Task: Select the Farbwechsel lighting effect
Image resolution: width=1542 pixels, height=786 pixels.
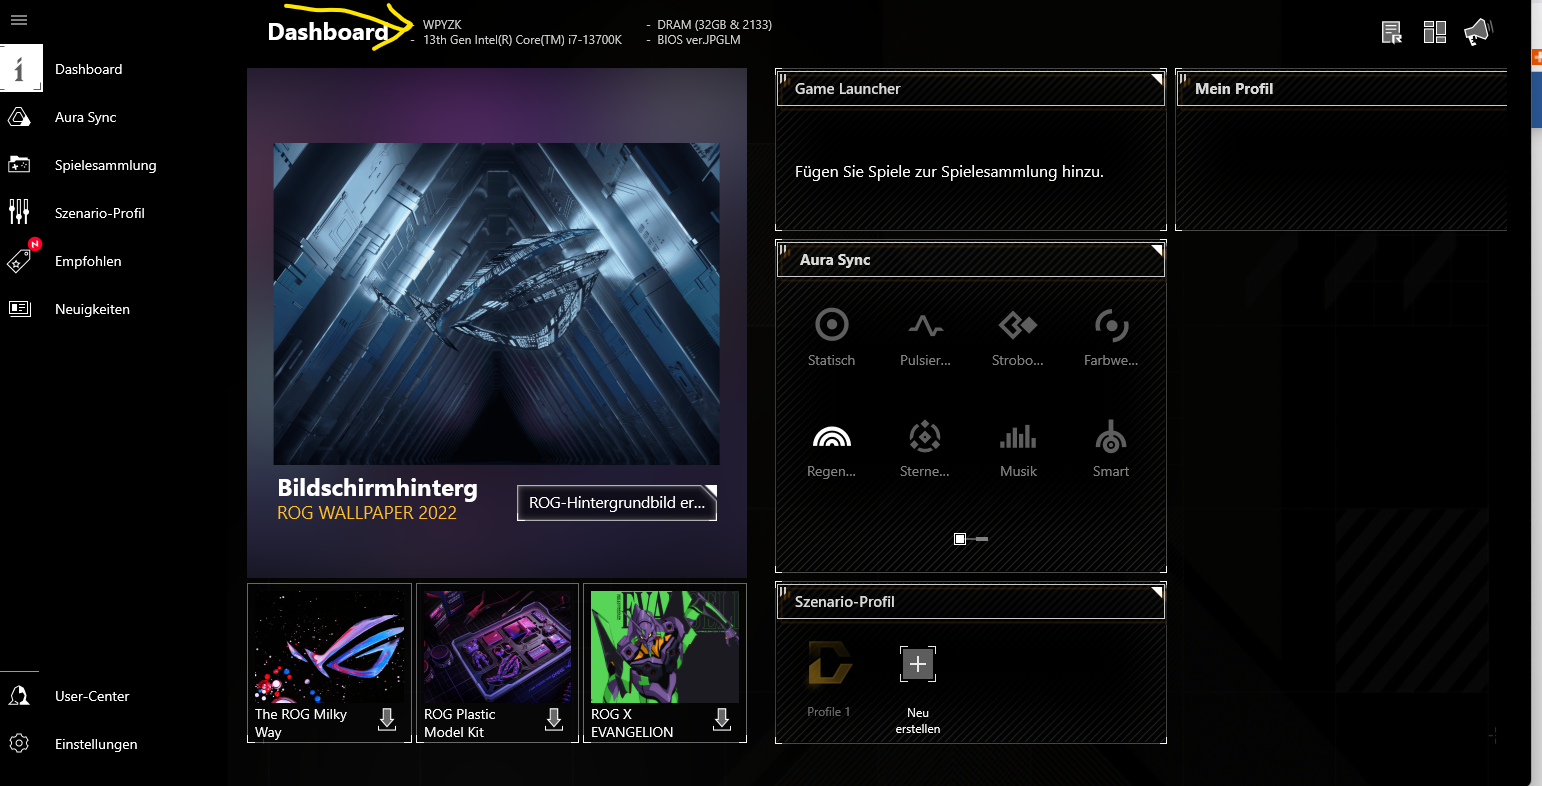Action: (1111, 337)
